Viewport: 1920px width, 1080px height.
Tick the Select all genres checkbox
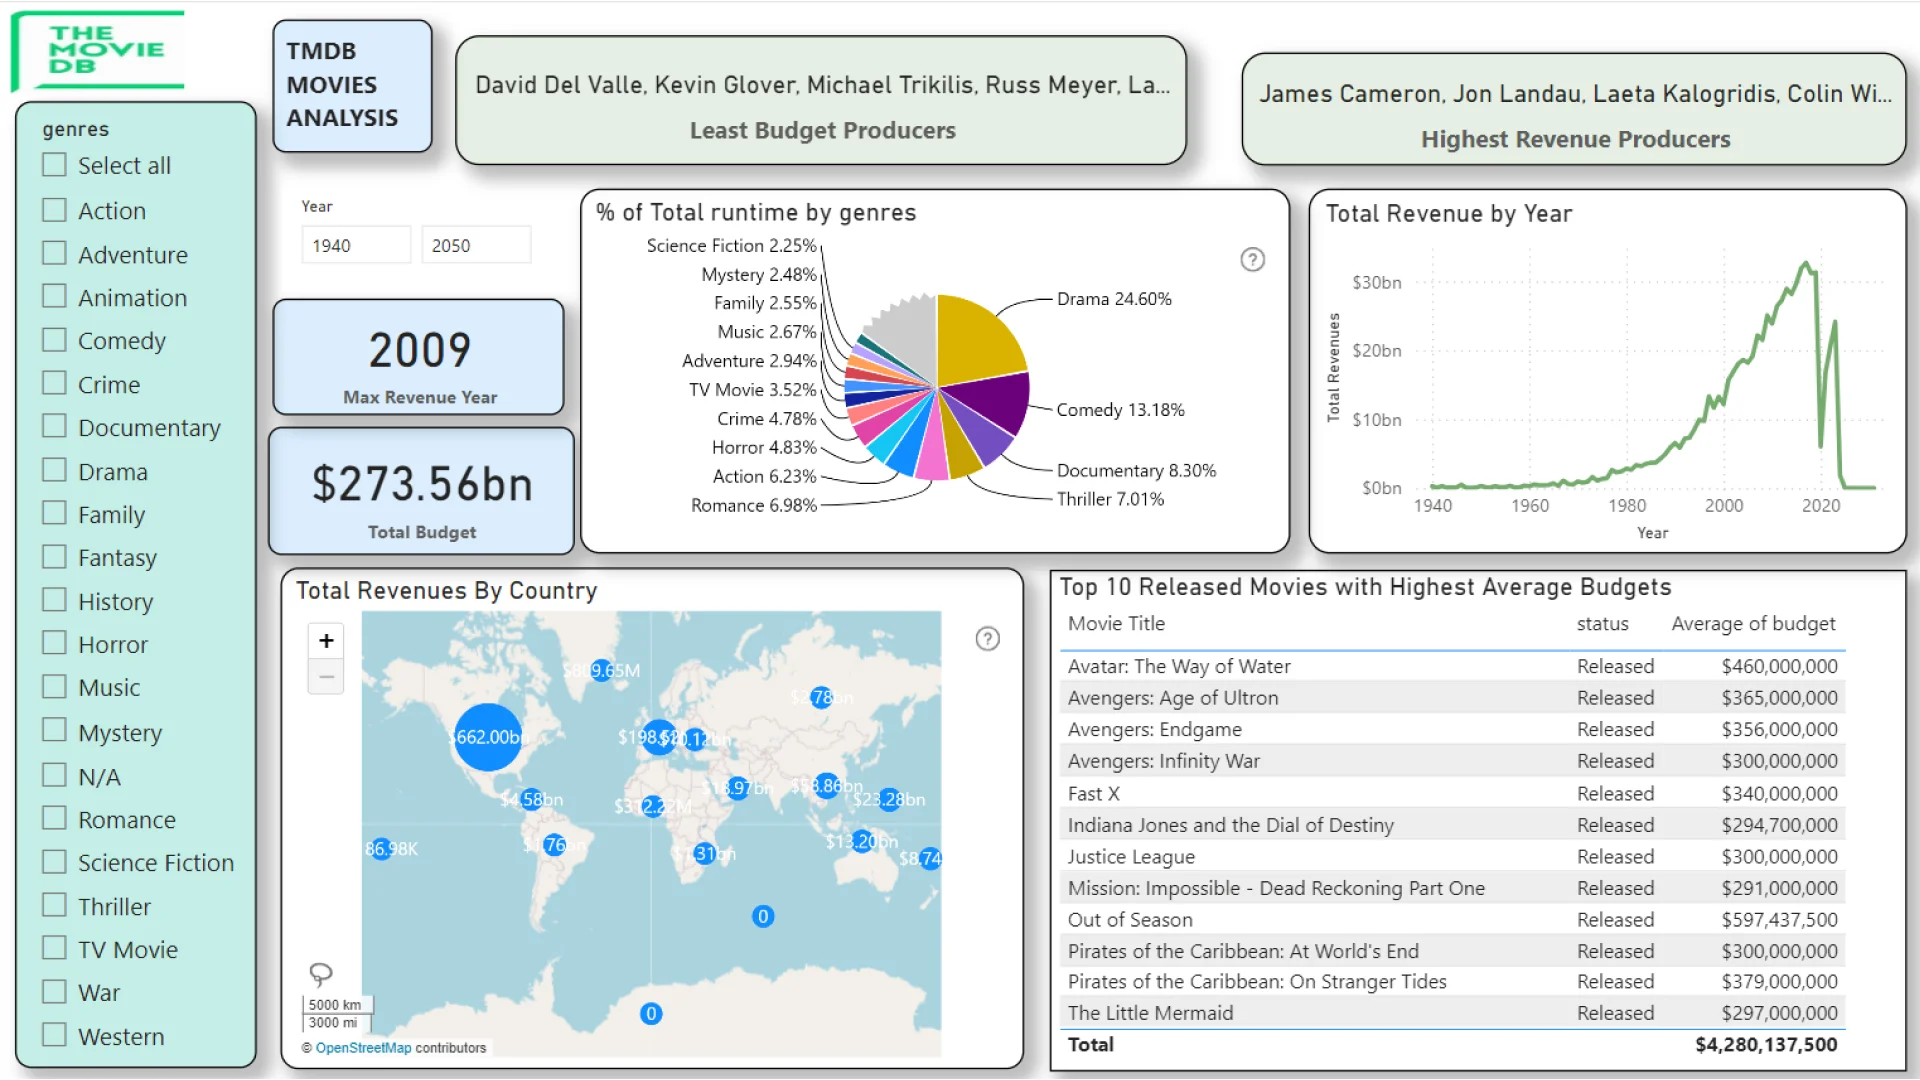(54, 165)
